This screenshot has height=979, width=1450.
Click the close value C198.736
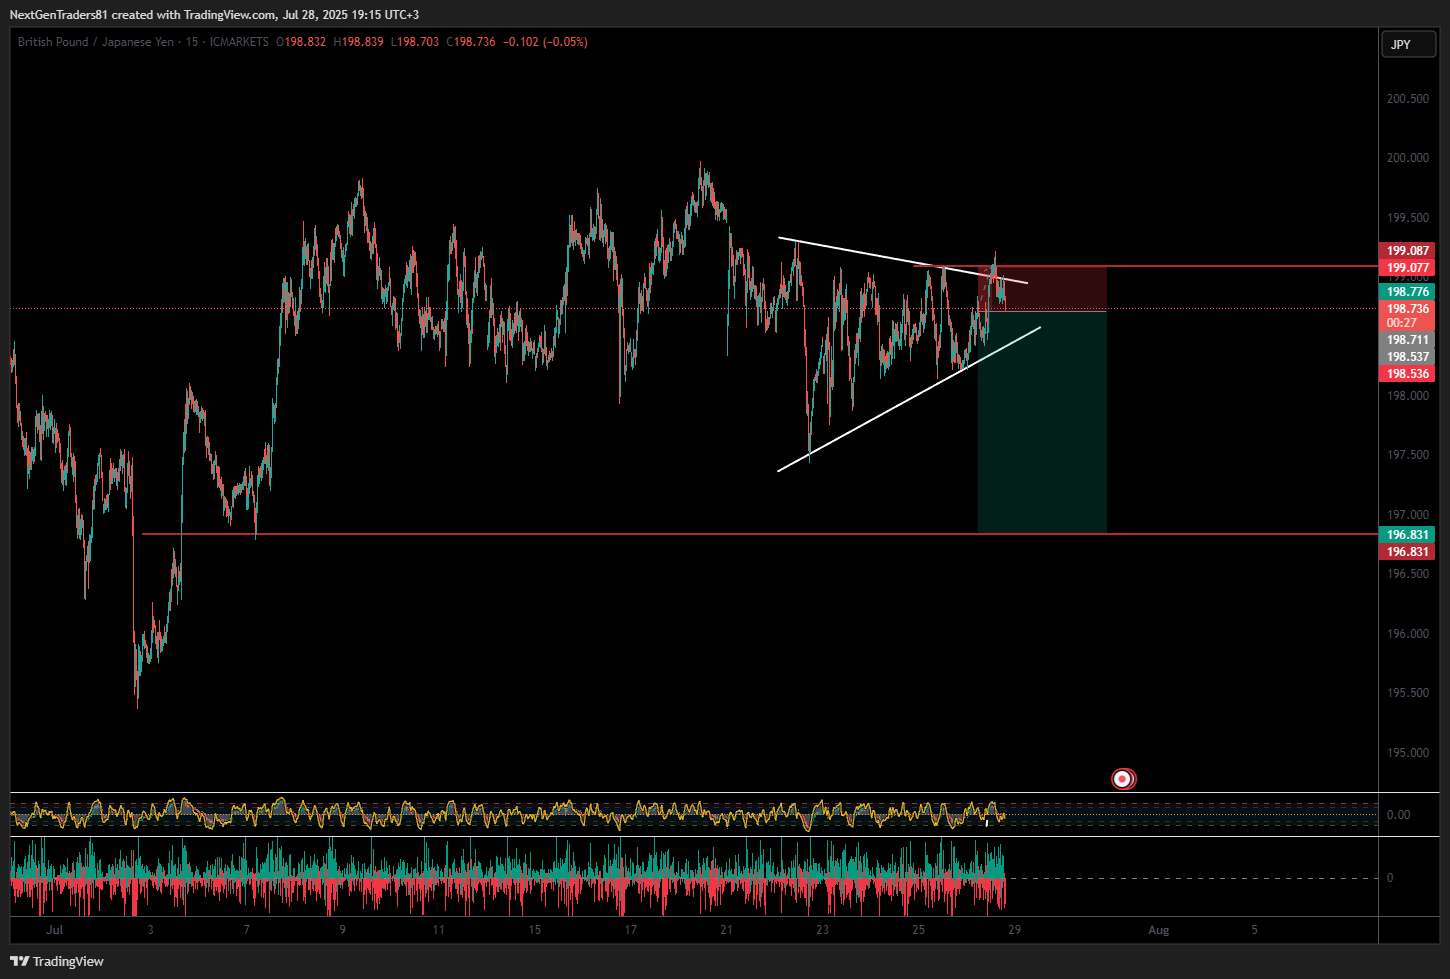tap(471, 42)
